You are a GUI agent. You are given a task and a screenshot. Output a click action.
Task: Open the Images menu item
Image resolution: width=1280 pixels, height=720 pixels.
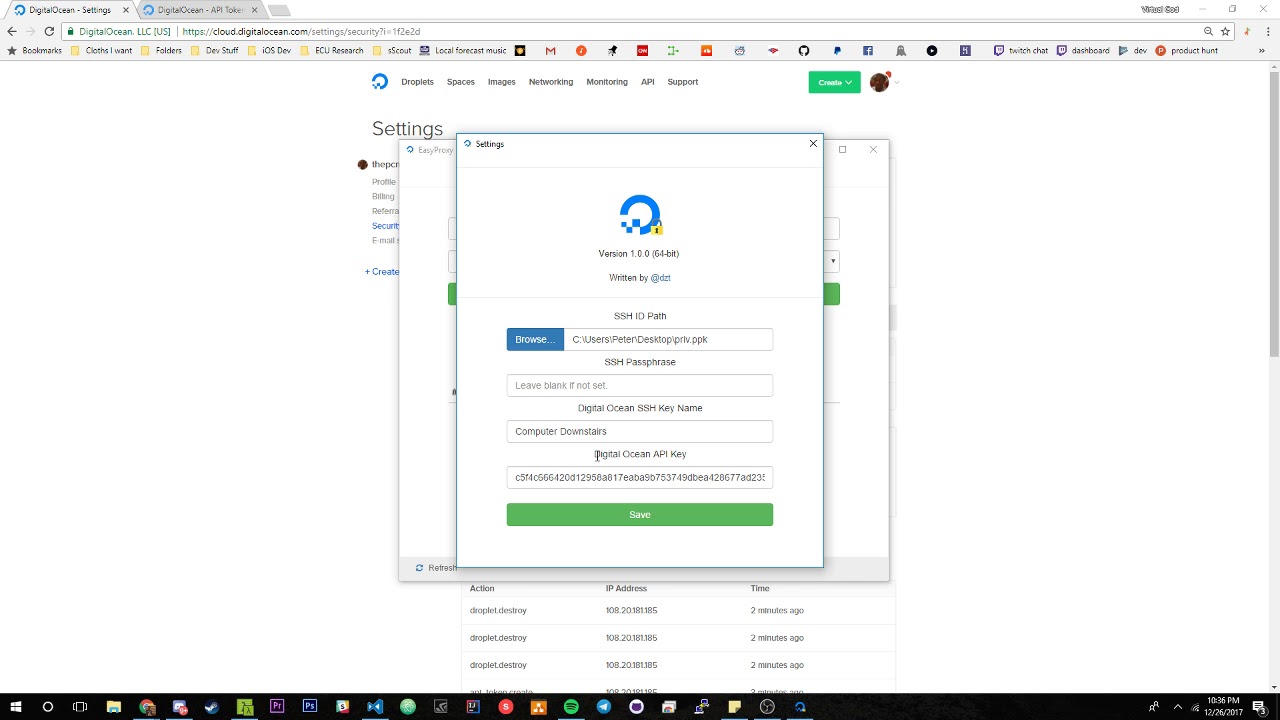pyautogui.click(x=502, y=82)
